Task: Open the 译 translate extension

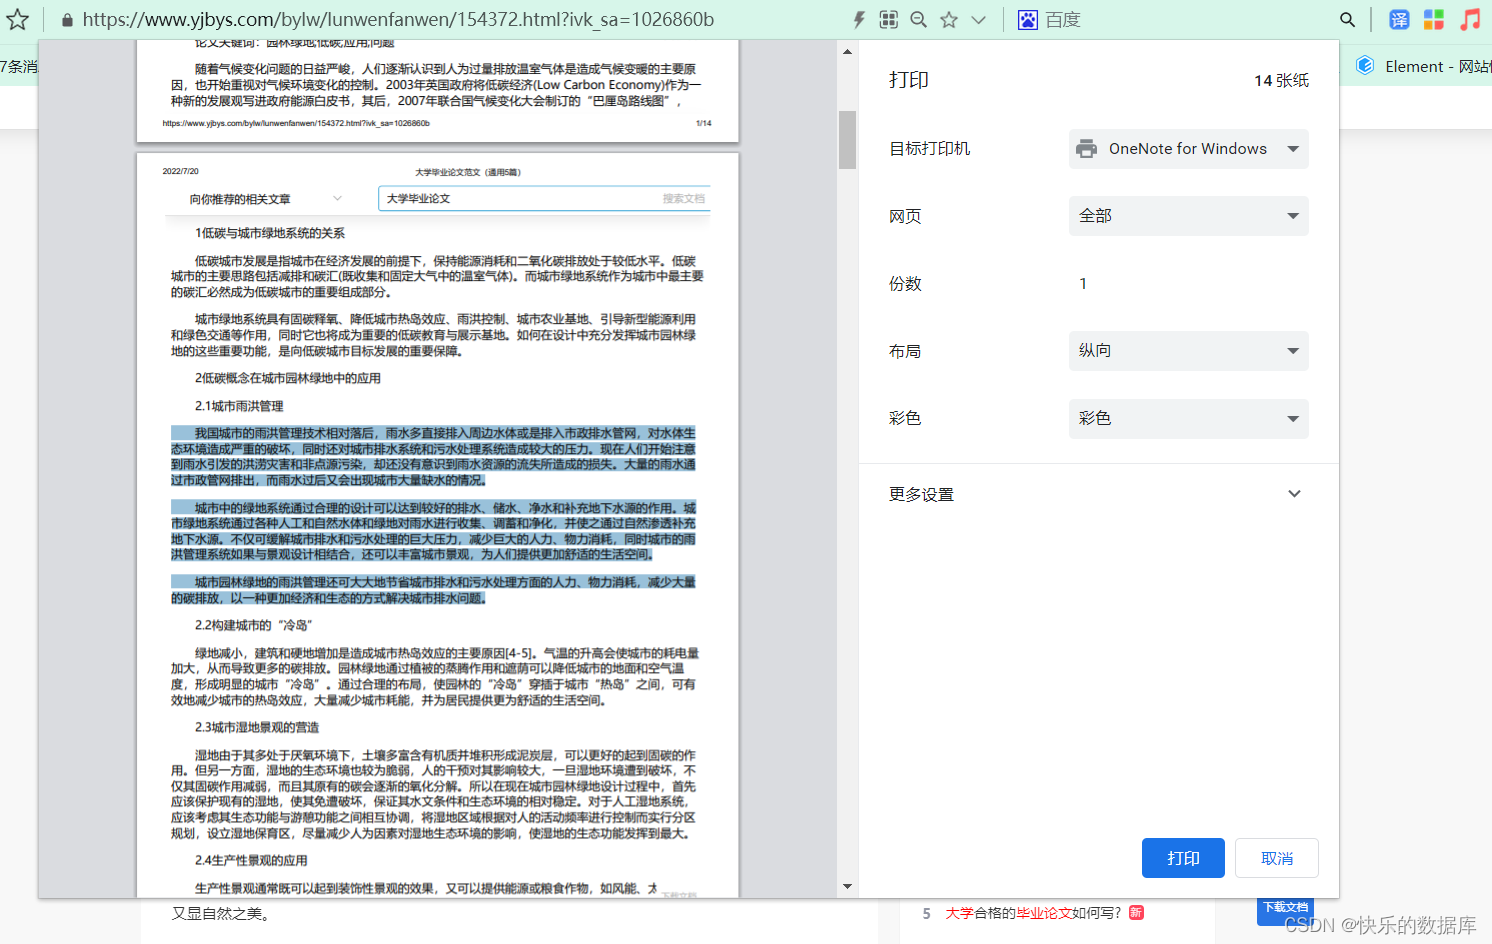Action: [1398, 19]
